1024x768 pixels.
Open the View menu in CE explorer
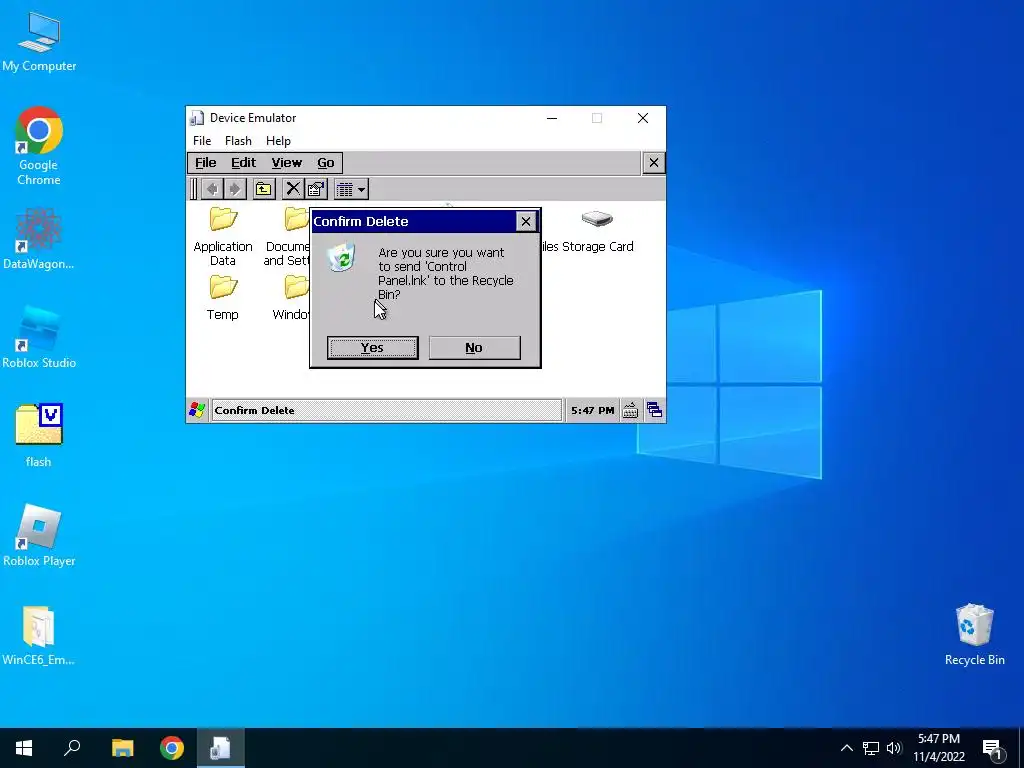coord(287,163)
